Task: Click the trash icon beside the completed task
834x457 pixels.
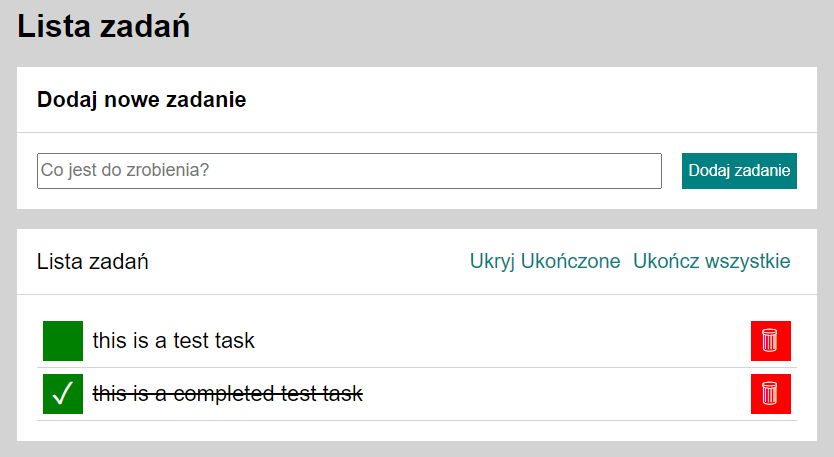Action: (x=770, y=394)
